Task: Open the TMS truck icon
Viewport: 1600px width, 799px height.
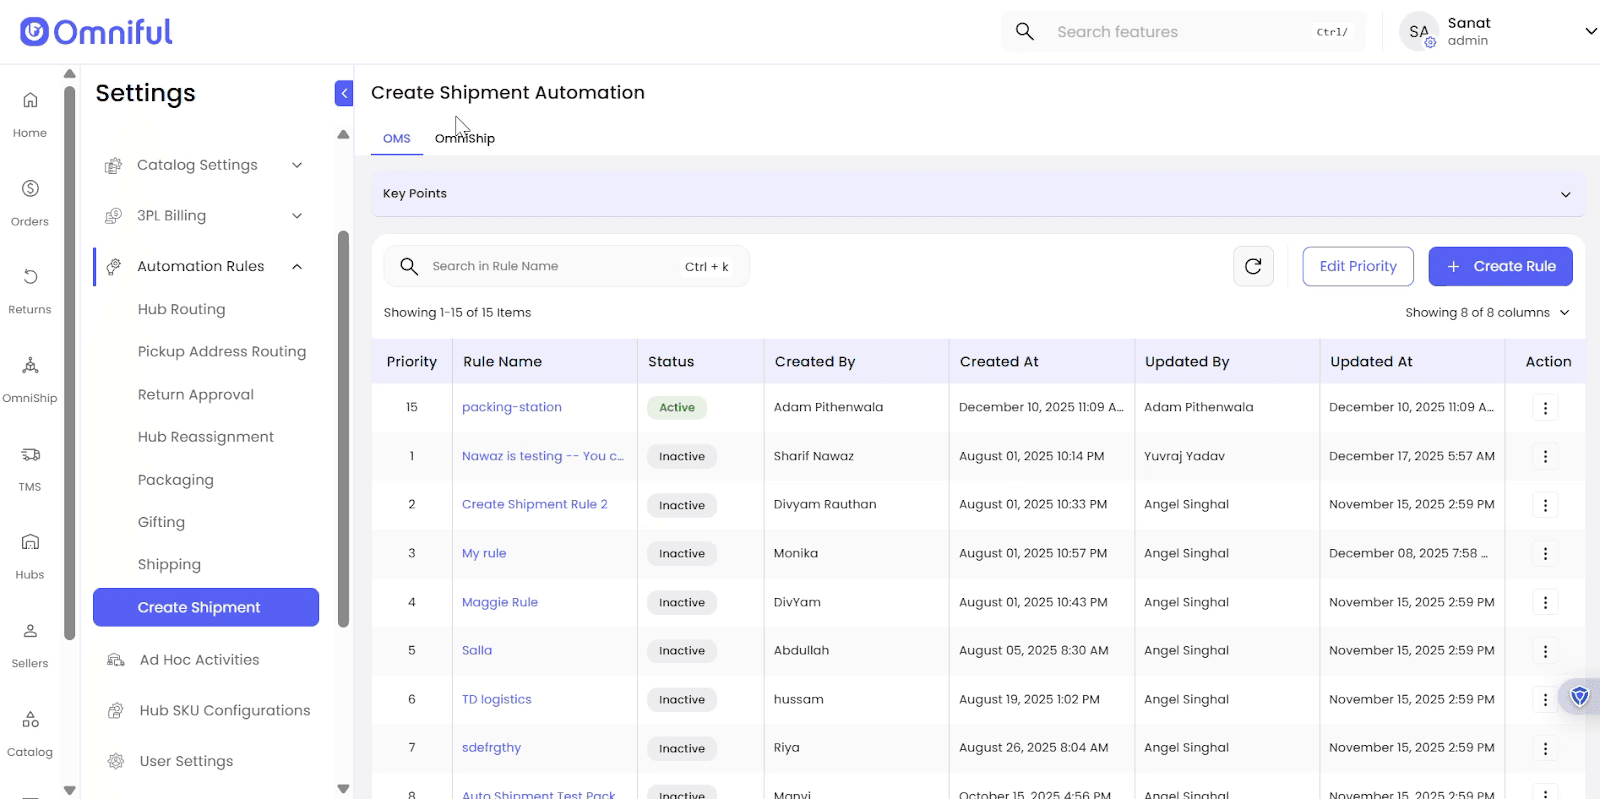Action: coord(30,455)
